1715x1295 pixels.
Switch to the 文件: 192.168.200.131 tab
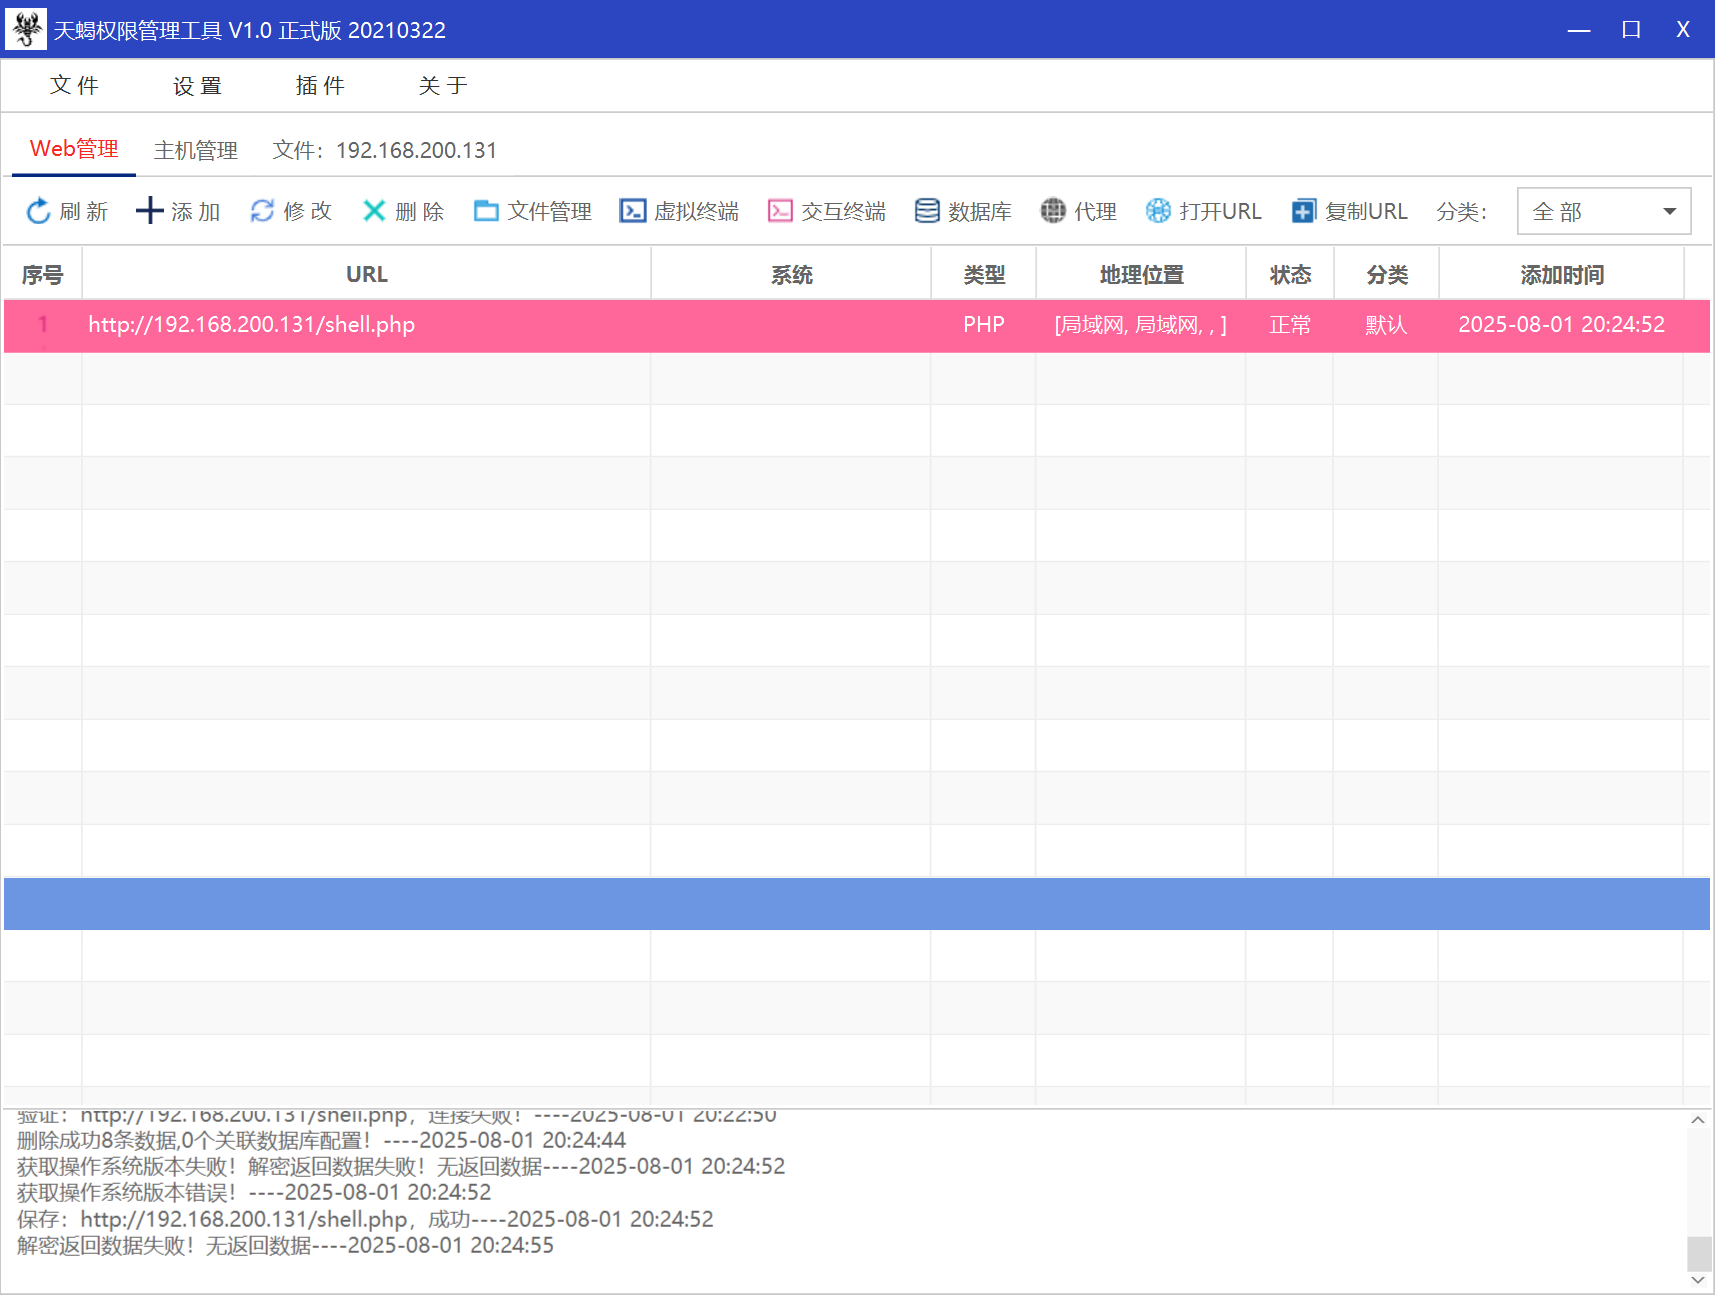[385, 150]
